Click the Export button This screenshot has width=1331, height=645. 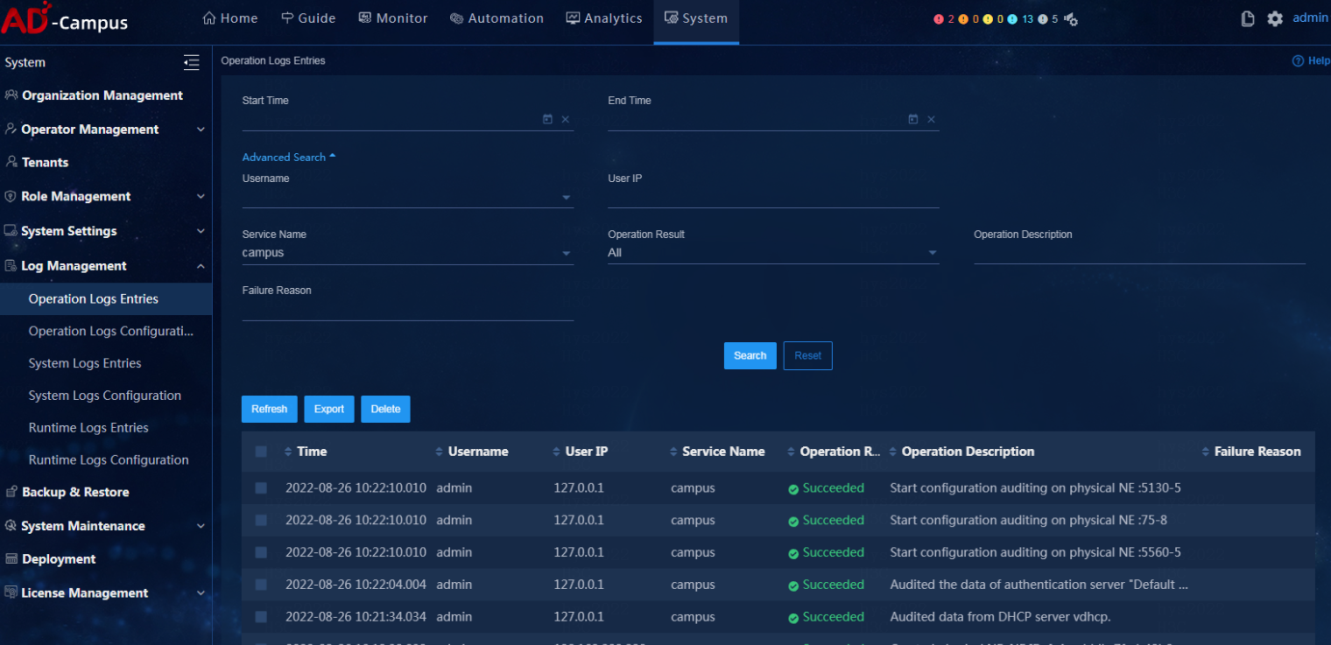329,409
